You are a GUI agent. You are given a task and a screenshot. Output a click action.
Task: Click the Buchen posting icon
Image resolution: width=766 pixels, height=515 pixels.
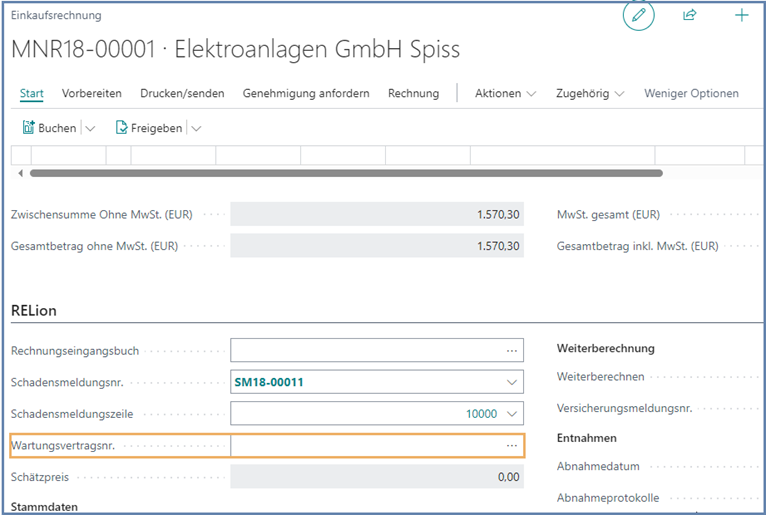pyautogui.click(x=29, y=128)
